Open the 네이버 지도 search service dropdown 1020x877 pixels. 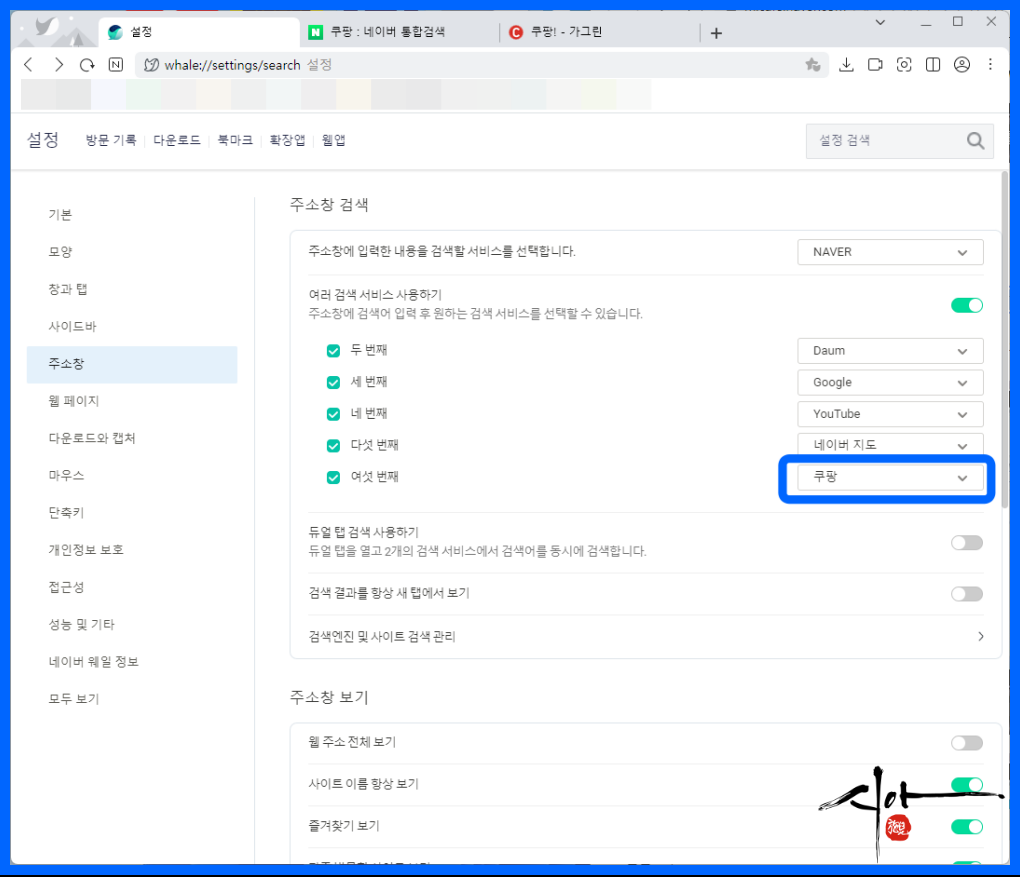click(890, 444)
